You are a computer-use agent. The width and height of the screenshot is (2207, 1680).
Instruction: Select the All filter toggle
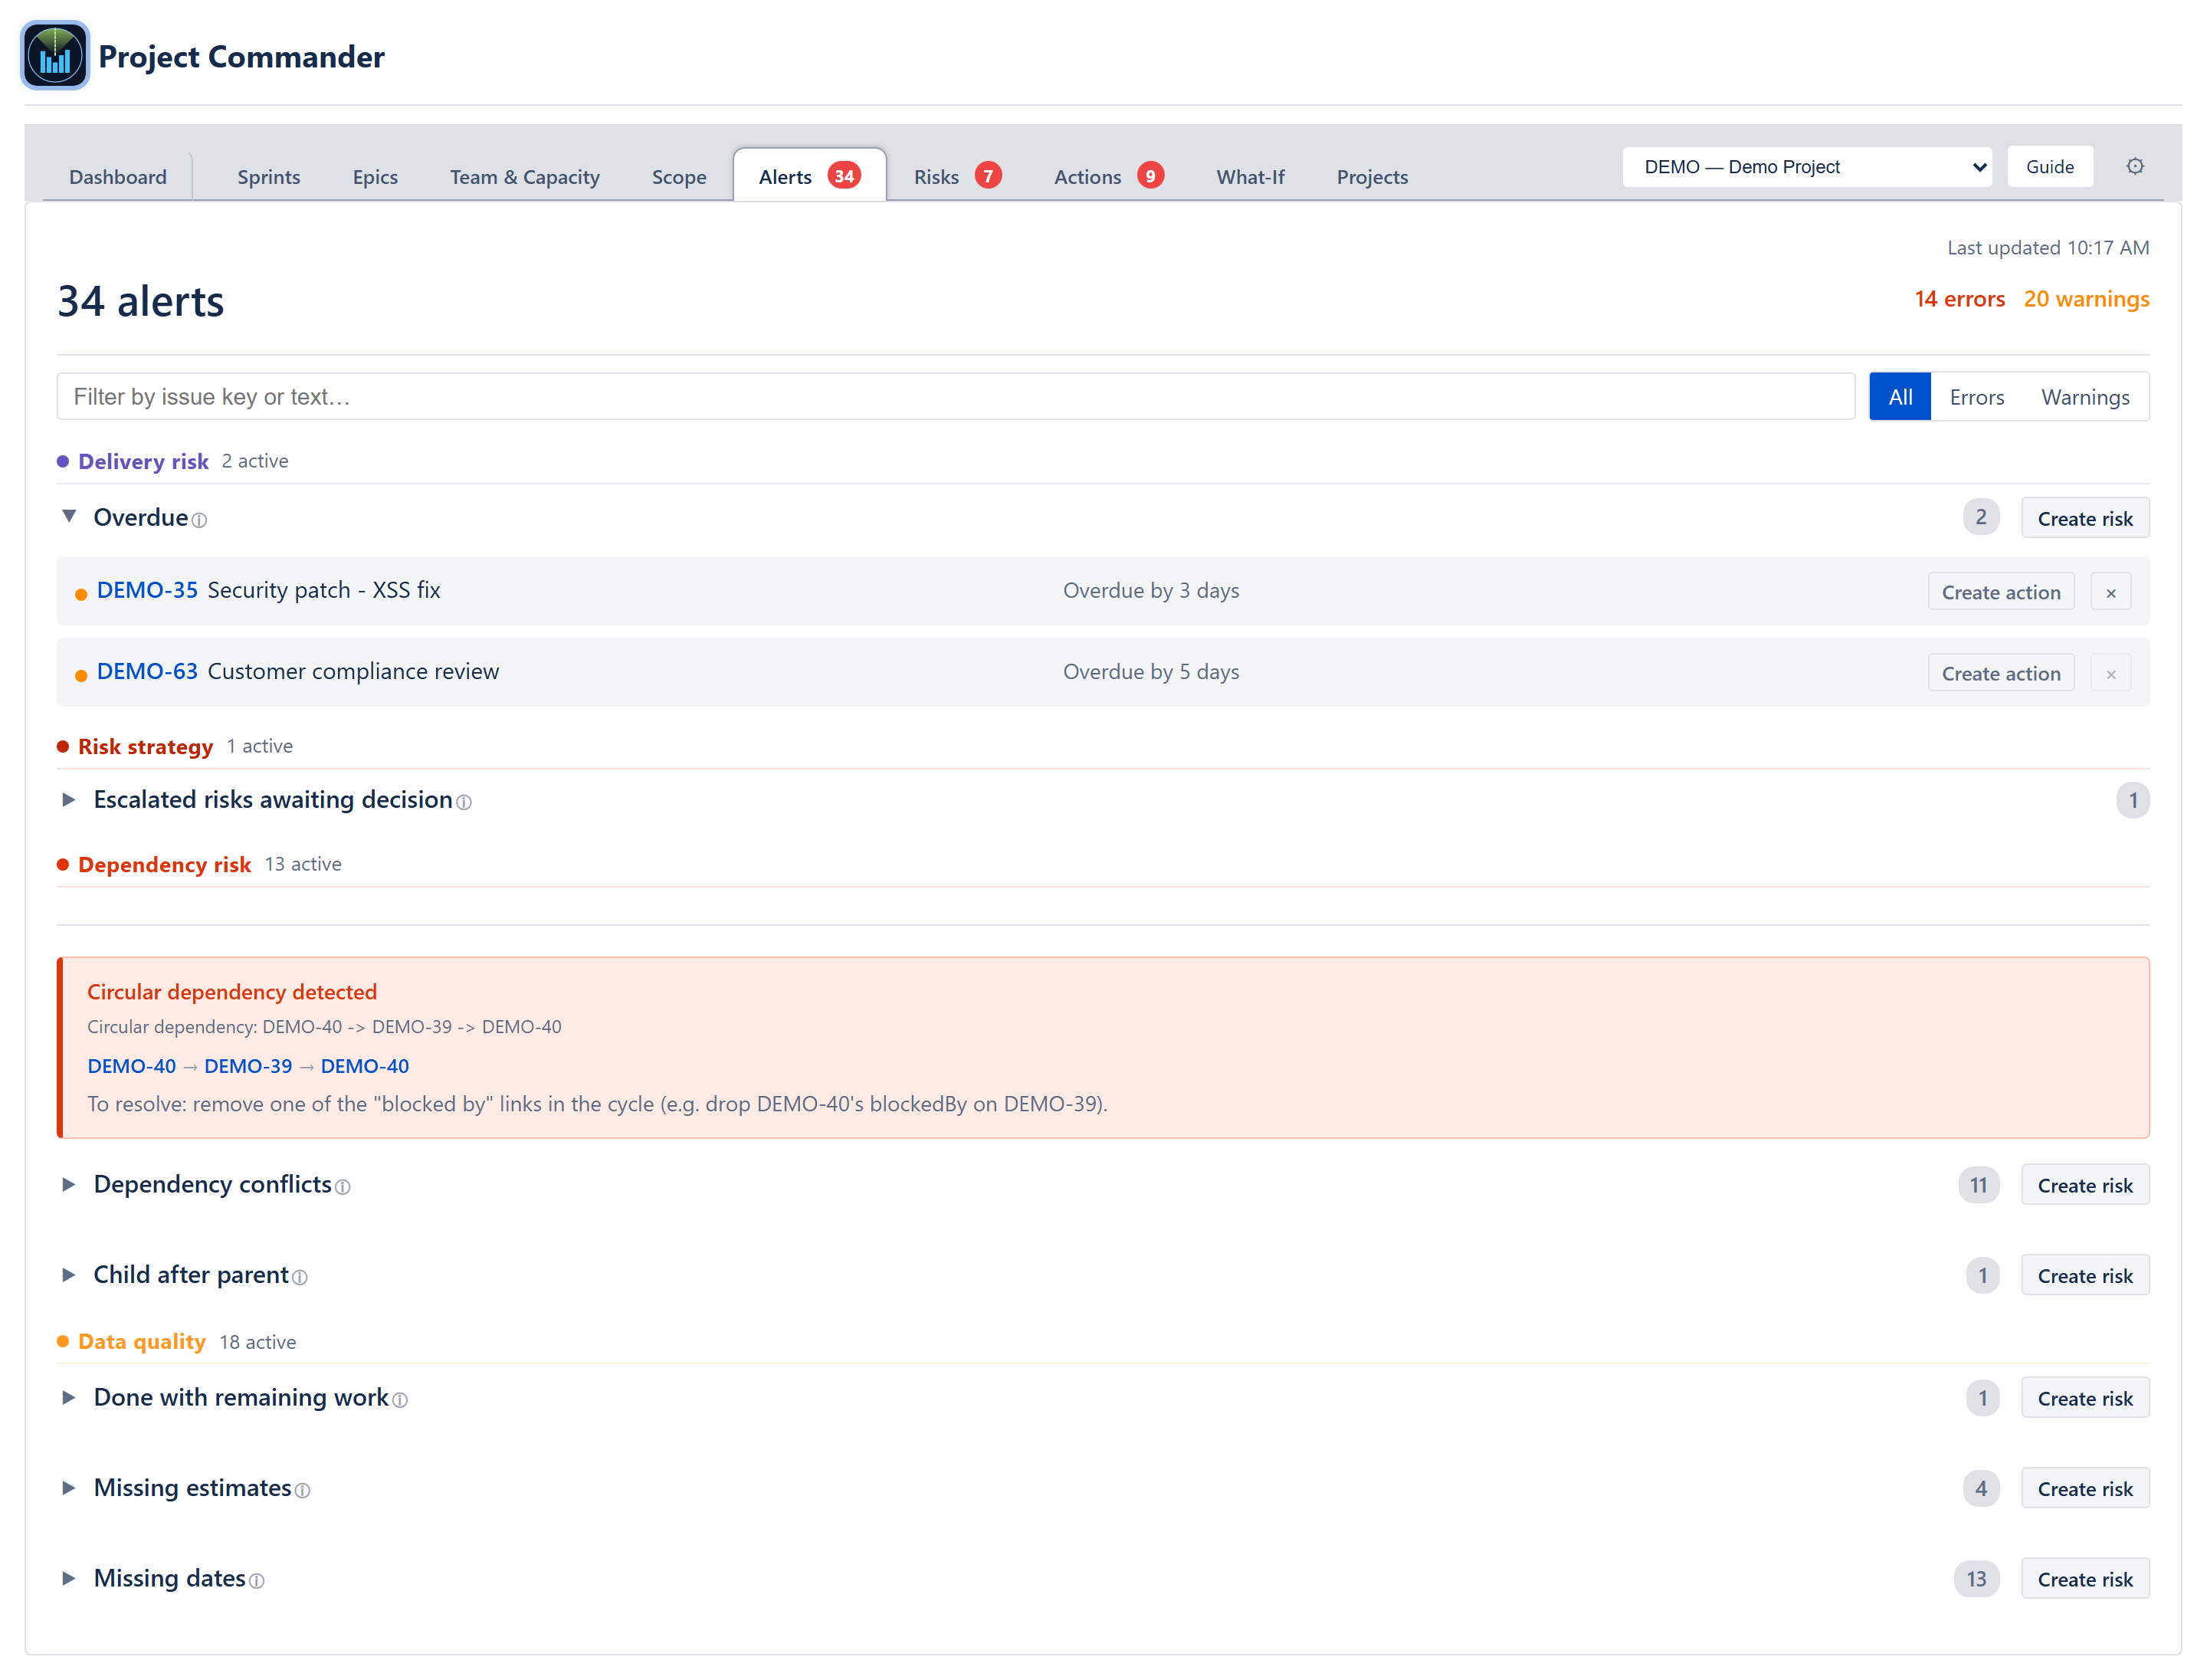tap(1900, 397)
